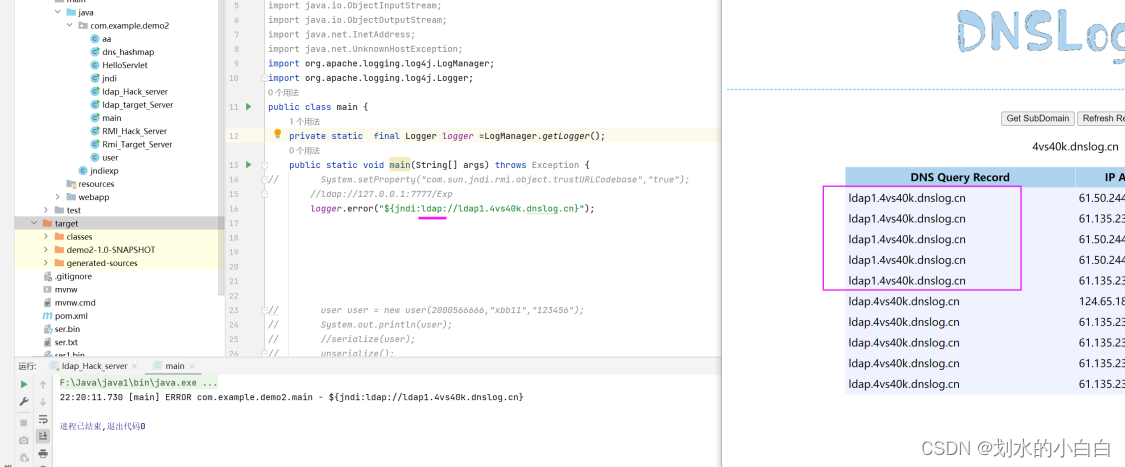1125x467 pixels.
Task: Open Rmi_Target_Server in project tree
Action: coord(131,144)
